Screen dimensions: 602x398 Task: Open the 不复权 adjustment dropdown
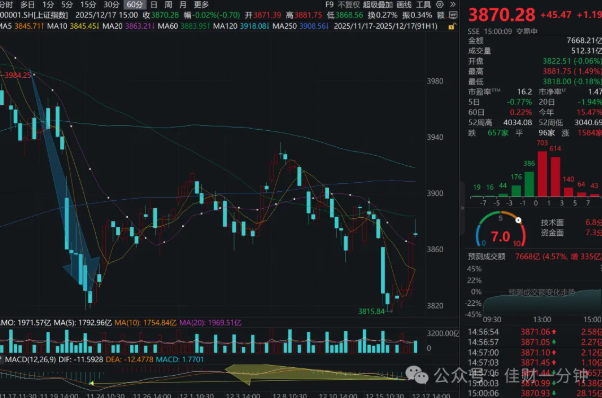348,5
